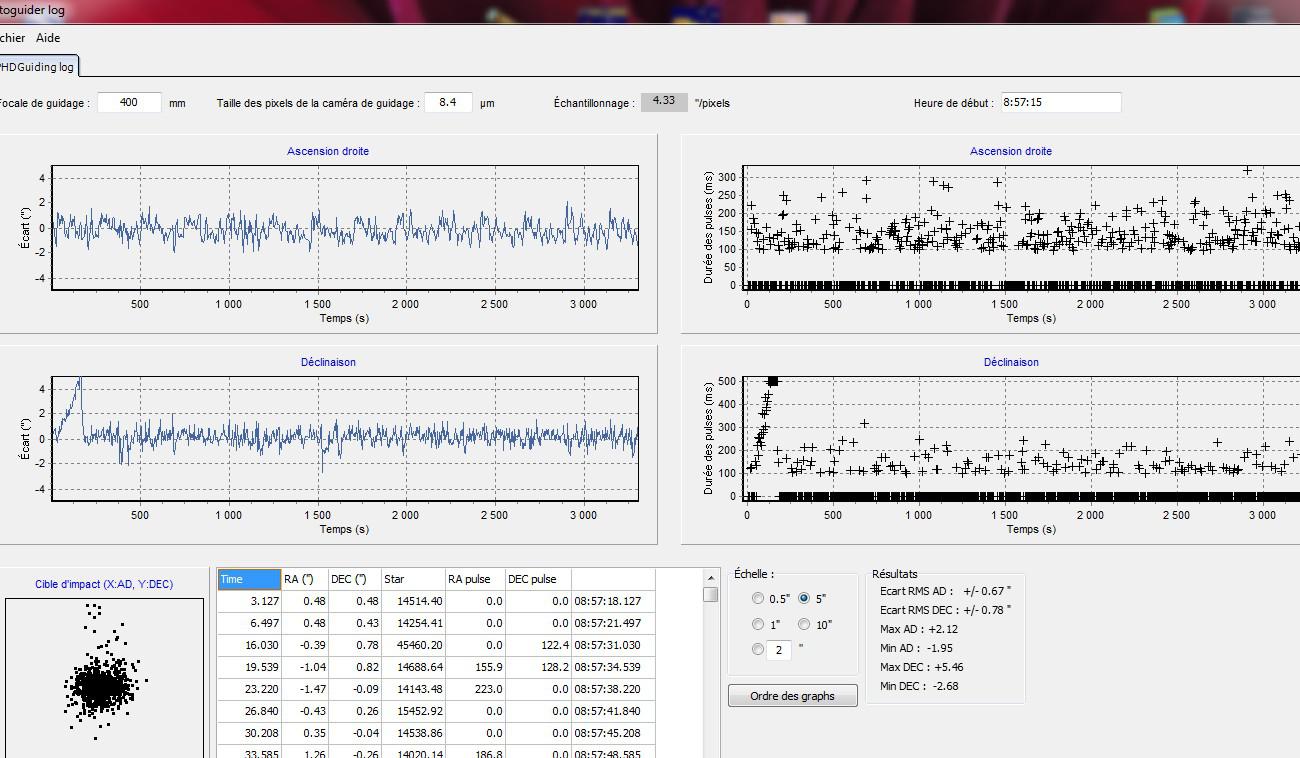
Task: Select the time cell 16.030
Action: click(249, 645)
